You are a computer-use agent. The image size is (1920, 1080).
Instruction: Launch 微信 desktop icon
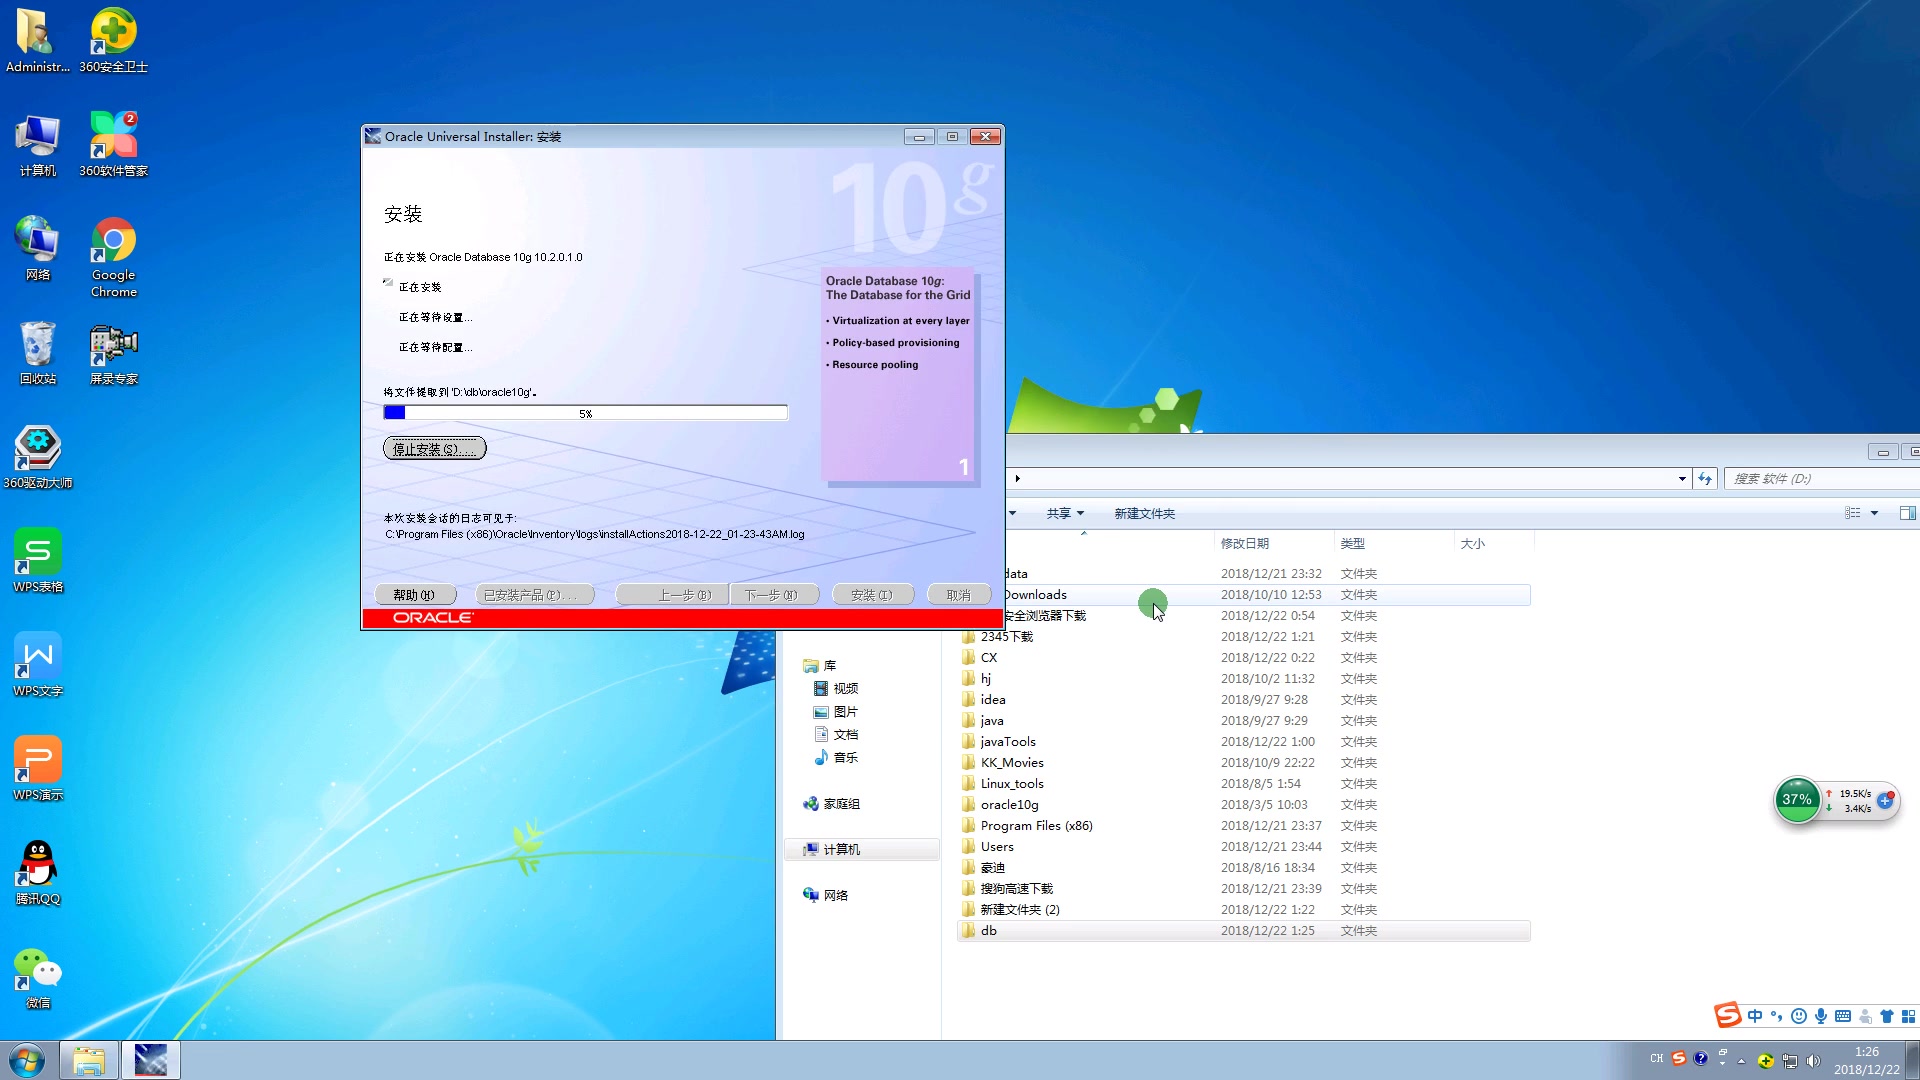[37, 977]
